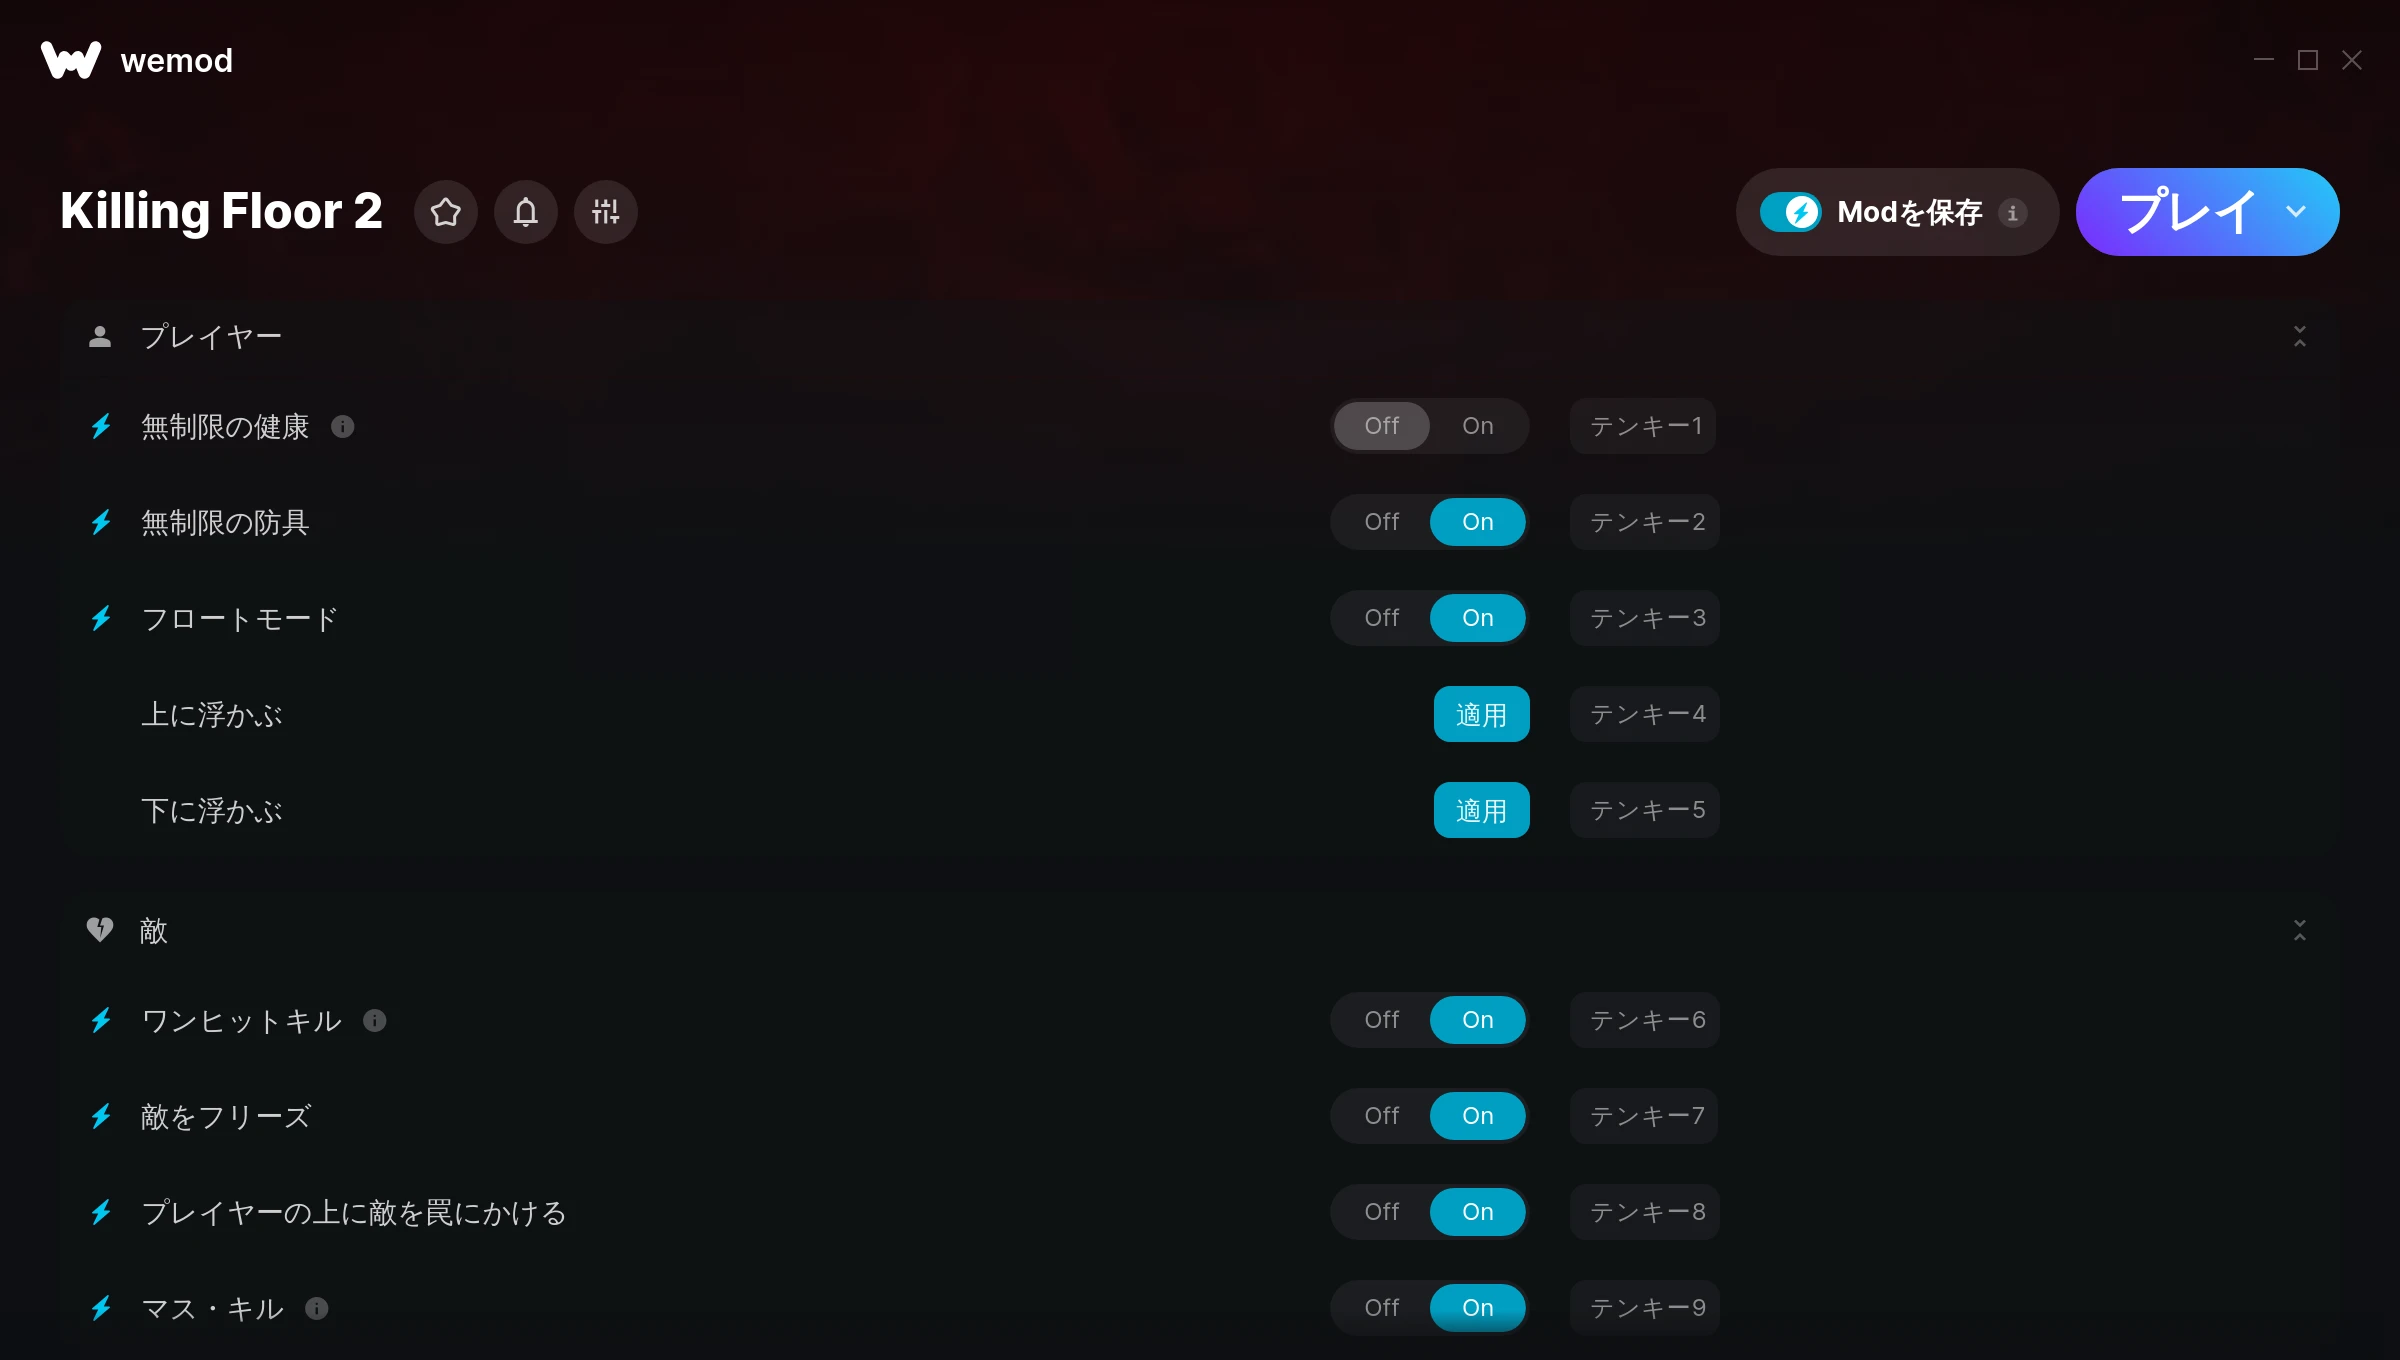Show info for 無制限の健康
Screen dimensions: 2400x1360
pos(343,427)
